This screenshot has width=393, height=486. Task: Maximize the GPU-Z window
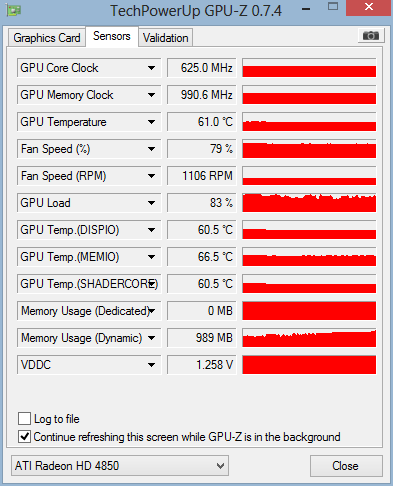pos(333,6)
